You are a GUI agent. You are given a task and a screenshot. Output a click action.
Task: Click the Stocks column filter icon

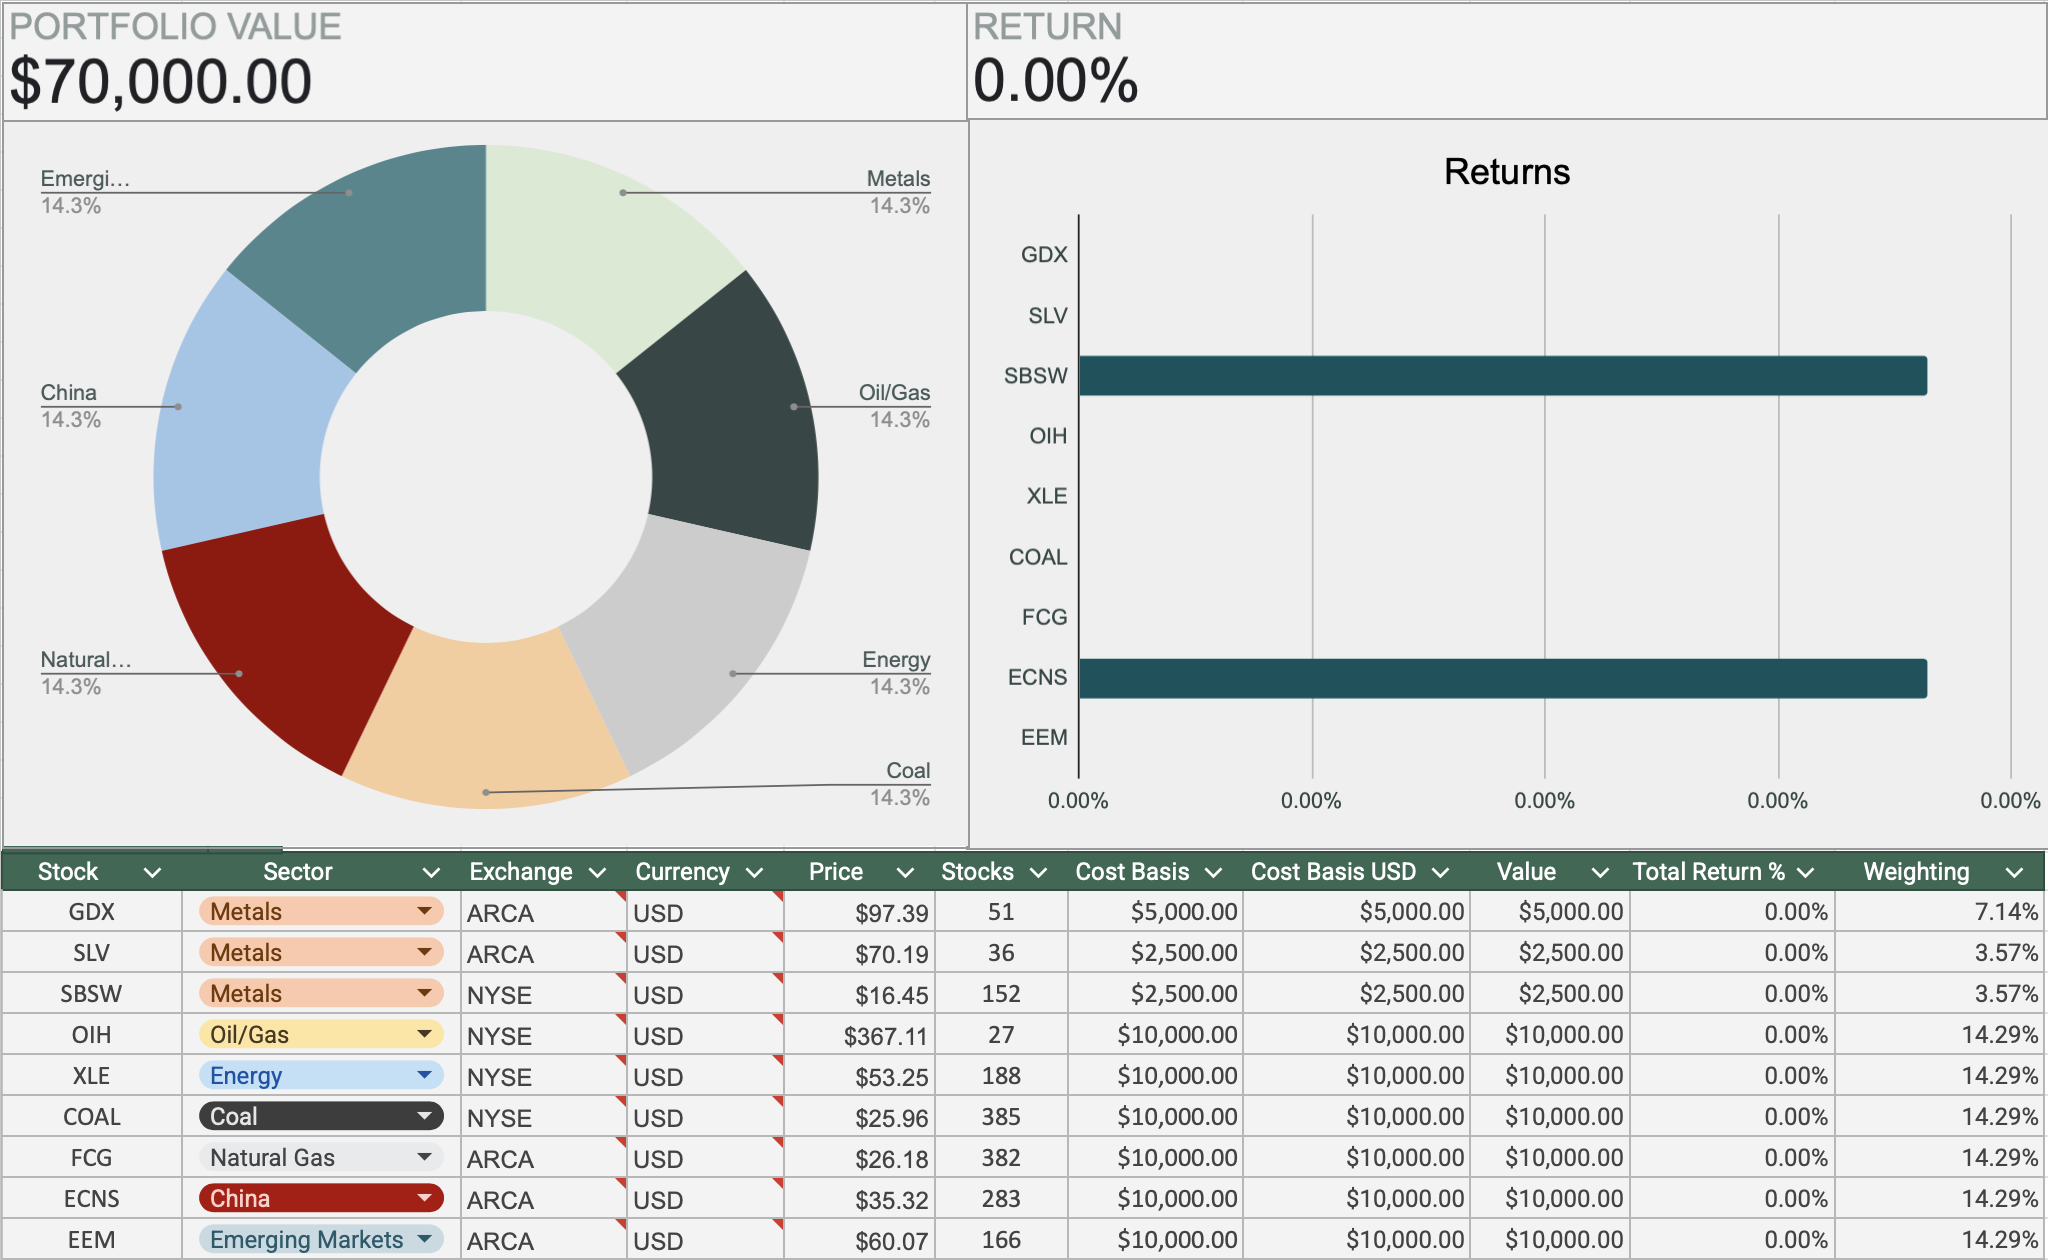1038,873
